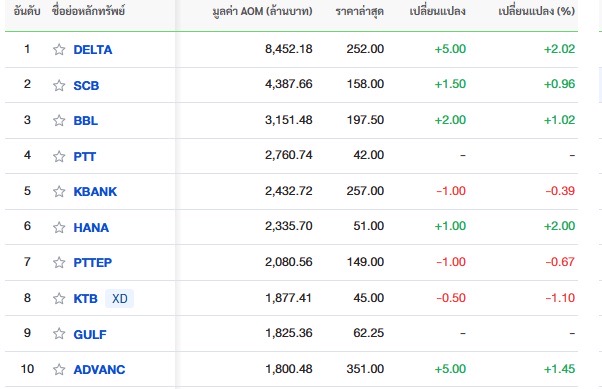Sort by เปลี่ยนแปลง (%) column header
This screenshot has height=389, width=602.
coord(536,11)
